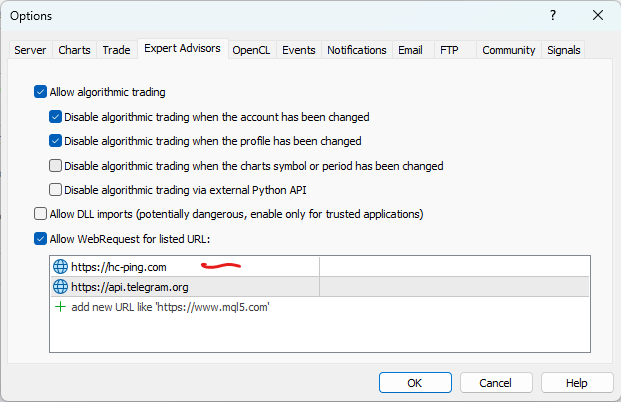
Task: Click the Help button
Action: pyautogui.click(x=577, y=383)
